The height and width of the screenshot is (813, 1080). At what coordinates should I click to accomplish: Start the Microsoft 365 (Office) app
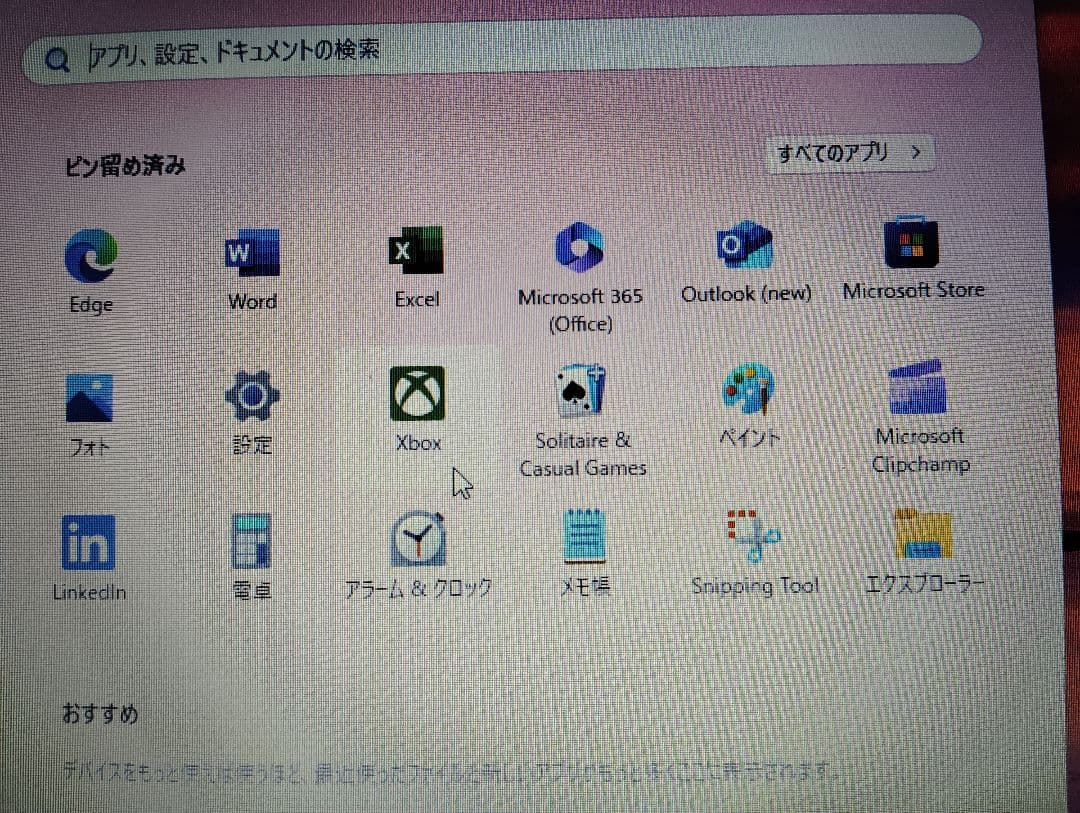point(580,249)
